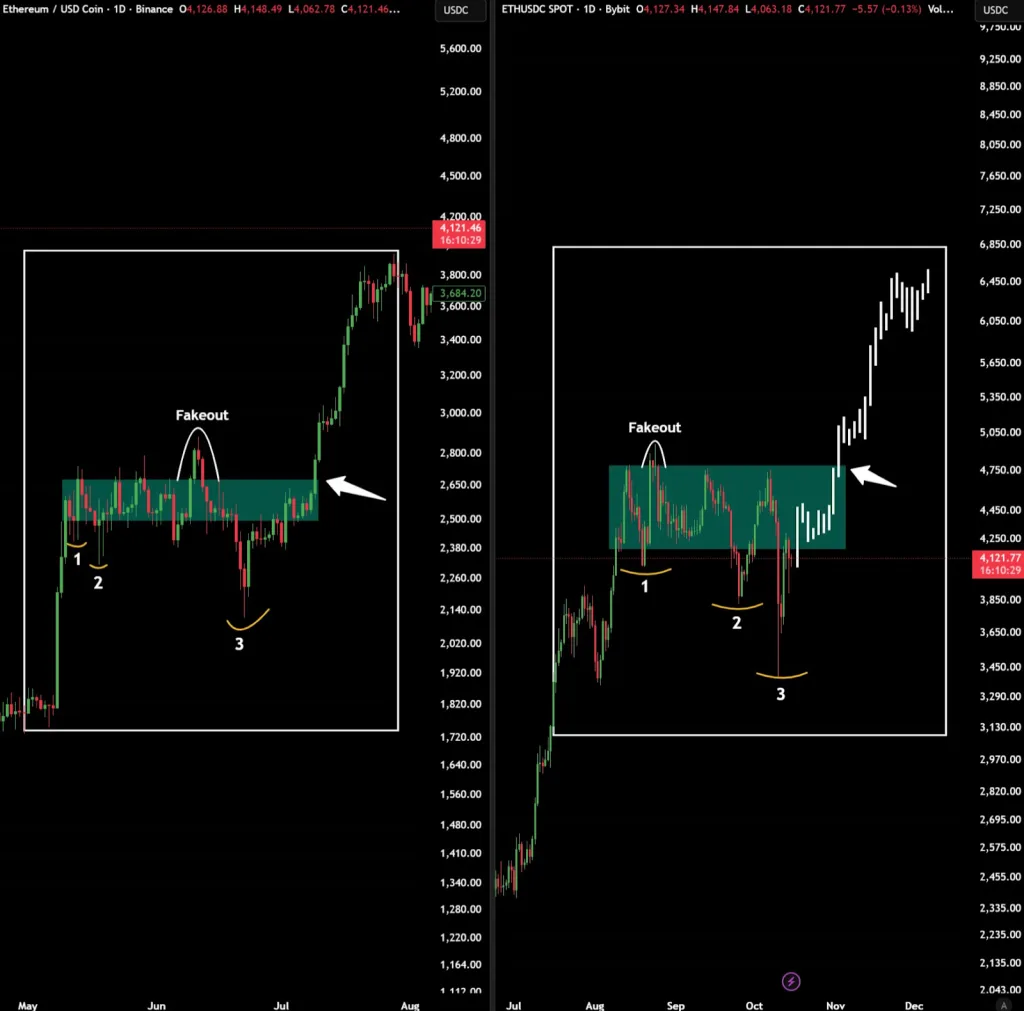Image resolution: width=1024 pixels, height=1011 pixels.
Task: Select the 'Fakeout' label on right chart
Action: pos(654,427)
